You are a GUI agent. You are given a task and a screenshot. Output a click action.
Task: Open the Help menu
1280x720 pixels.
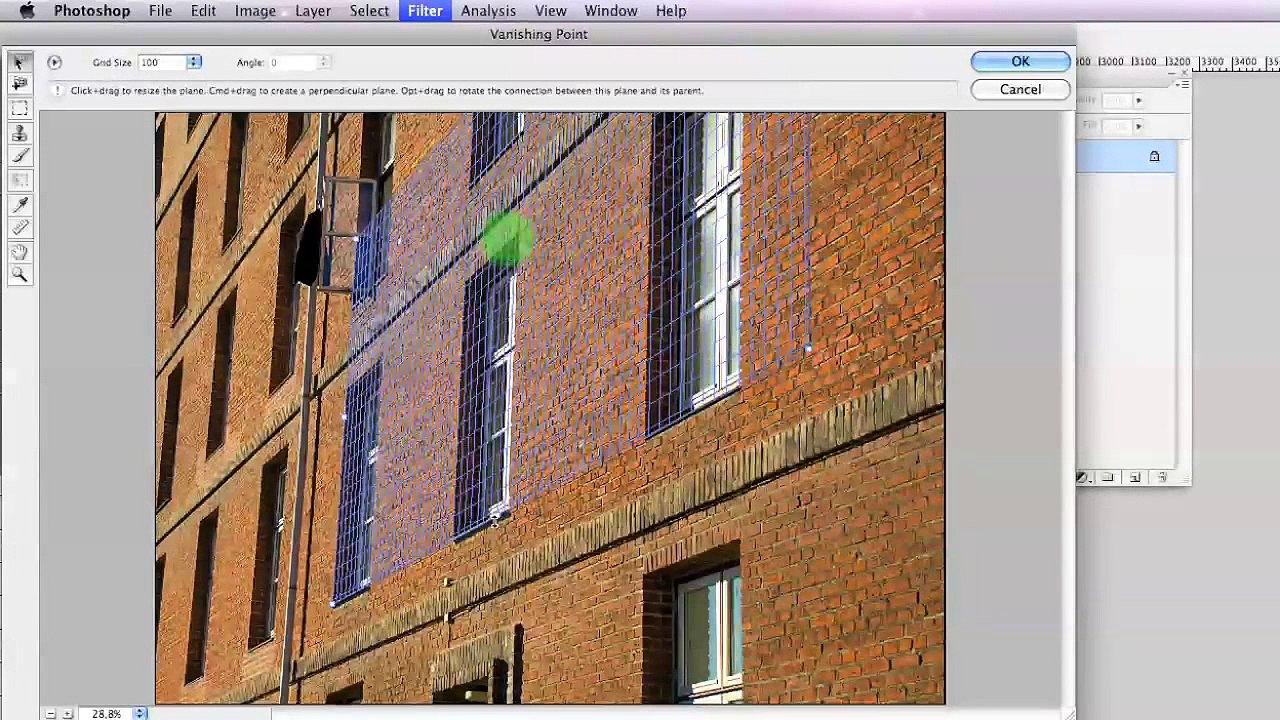click(x=671, y=11)
